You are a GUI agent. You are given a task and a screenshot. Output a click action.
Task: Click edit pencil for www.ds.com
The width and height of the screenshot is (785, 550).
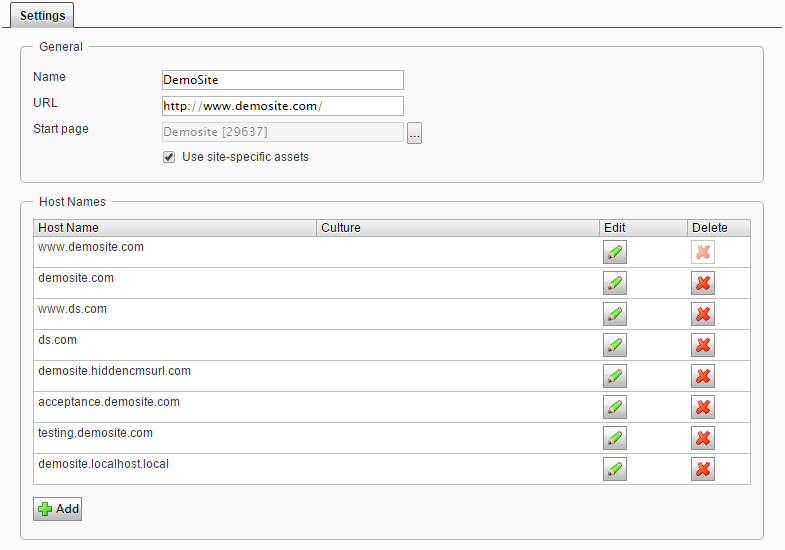[615, 314]
